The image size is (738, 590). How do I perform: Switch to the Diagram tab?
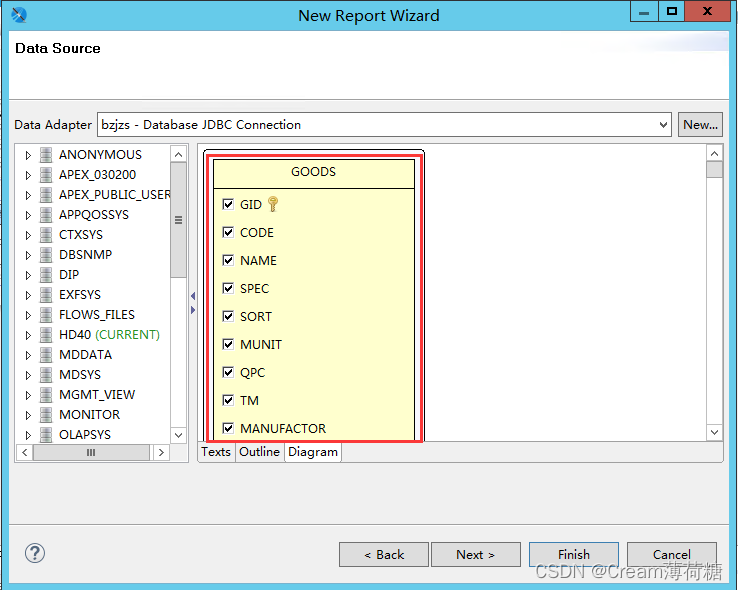point(313,452)
